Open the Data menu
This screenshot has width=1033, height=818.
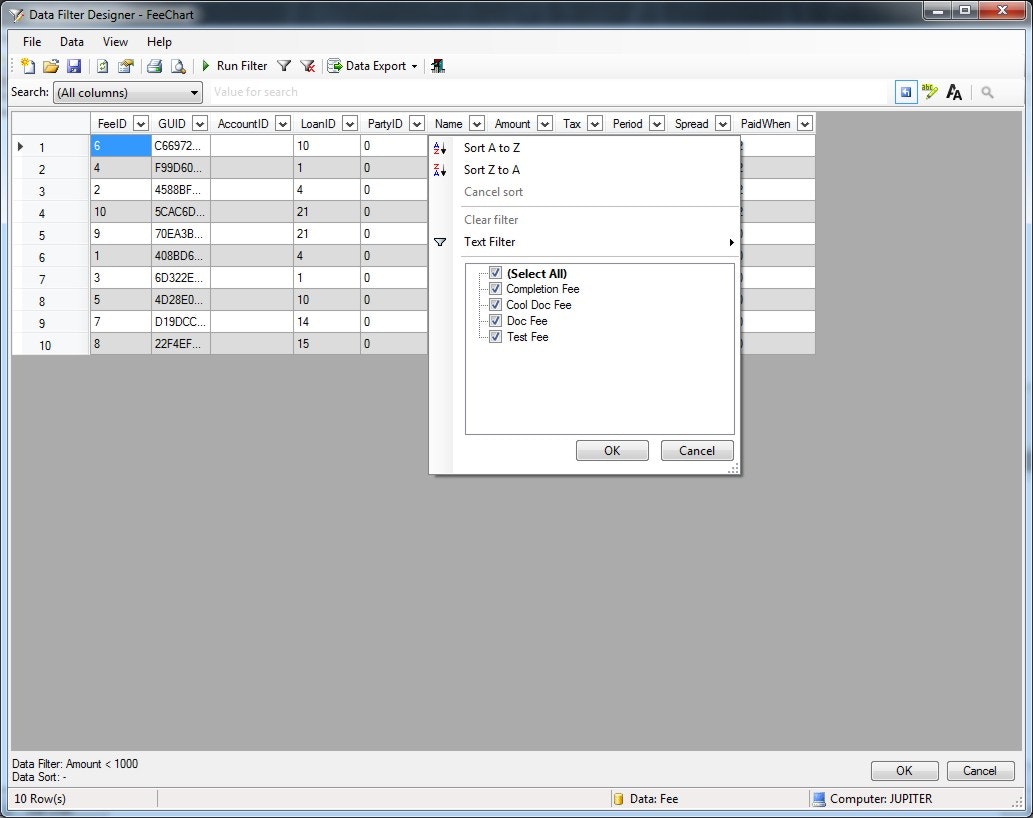pyautogui.click(x=71, y=42)
